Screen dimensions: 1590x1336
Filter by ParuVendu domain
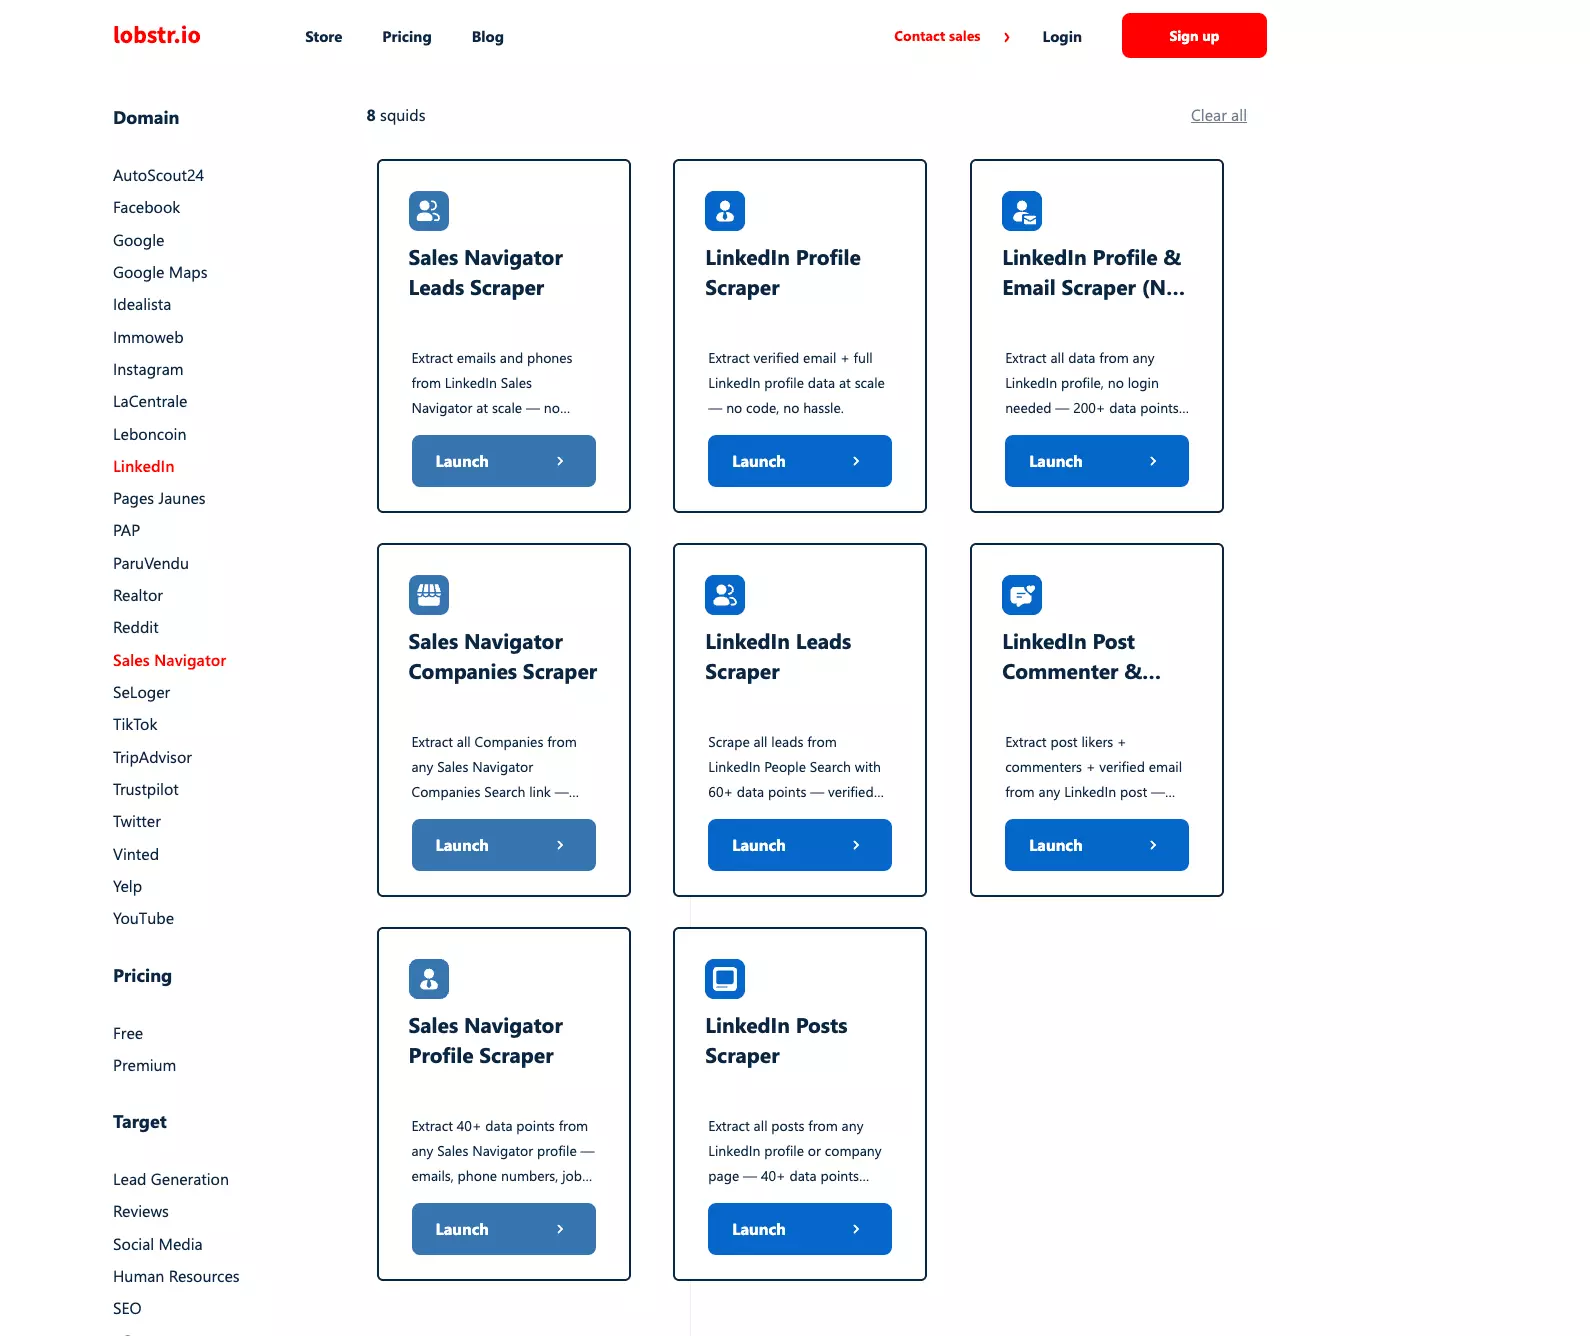click(150, 564)
